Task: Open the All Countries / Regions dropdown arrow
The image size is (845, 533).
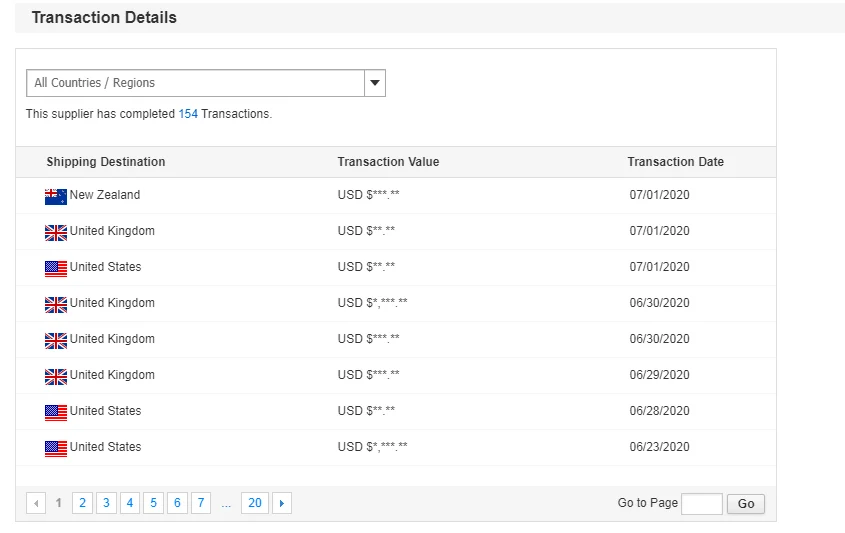Action: [x=375, y=83]
